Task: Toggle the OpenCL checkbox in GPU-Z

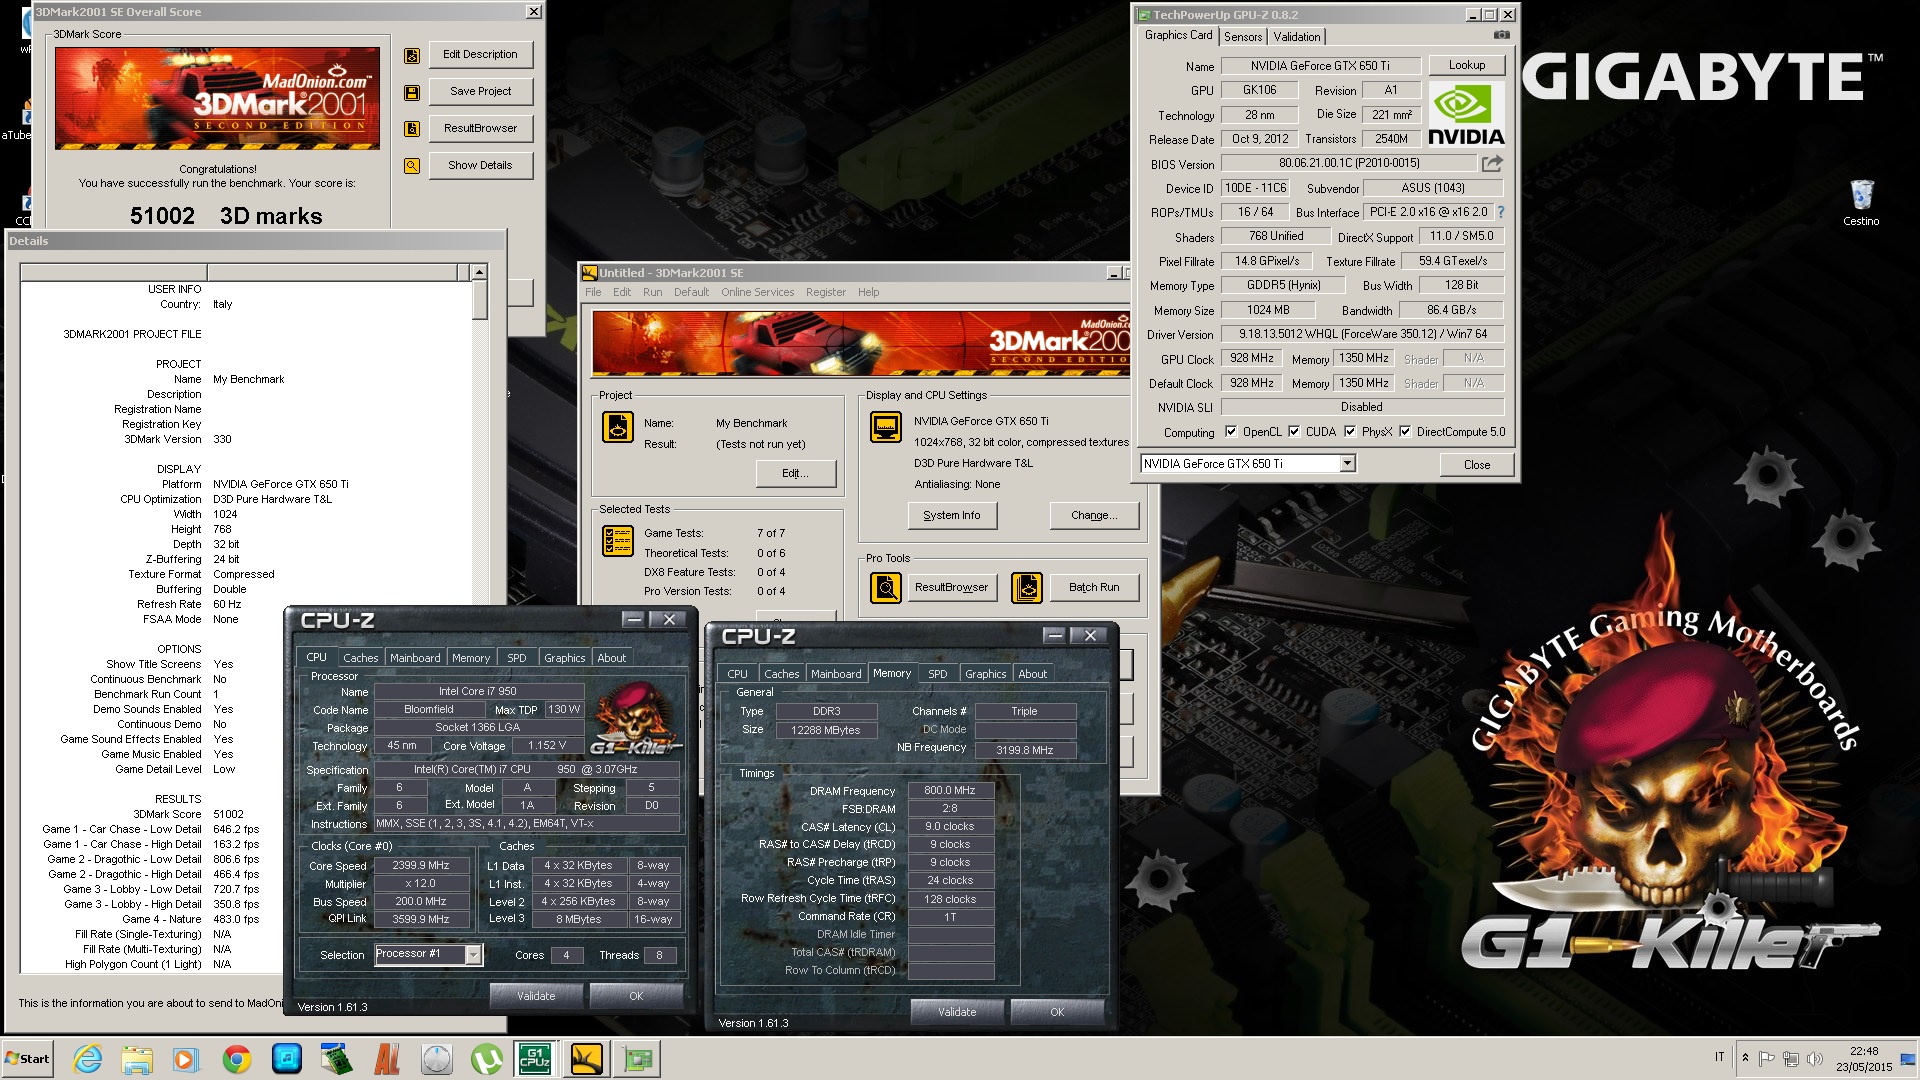Action: [x=1231, y=432]
